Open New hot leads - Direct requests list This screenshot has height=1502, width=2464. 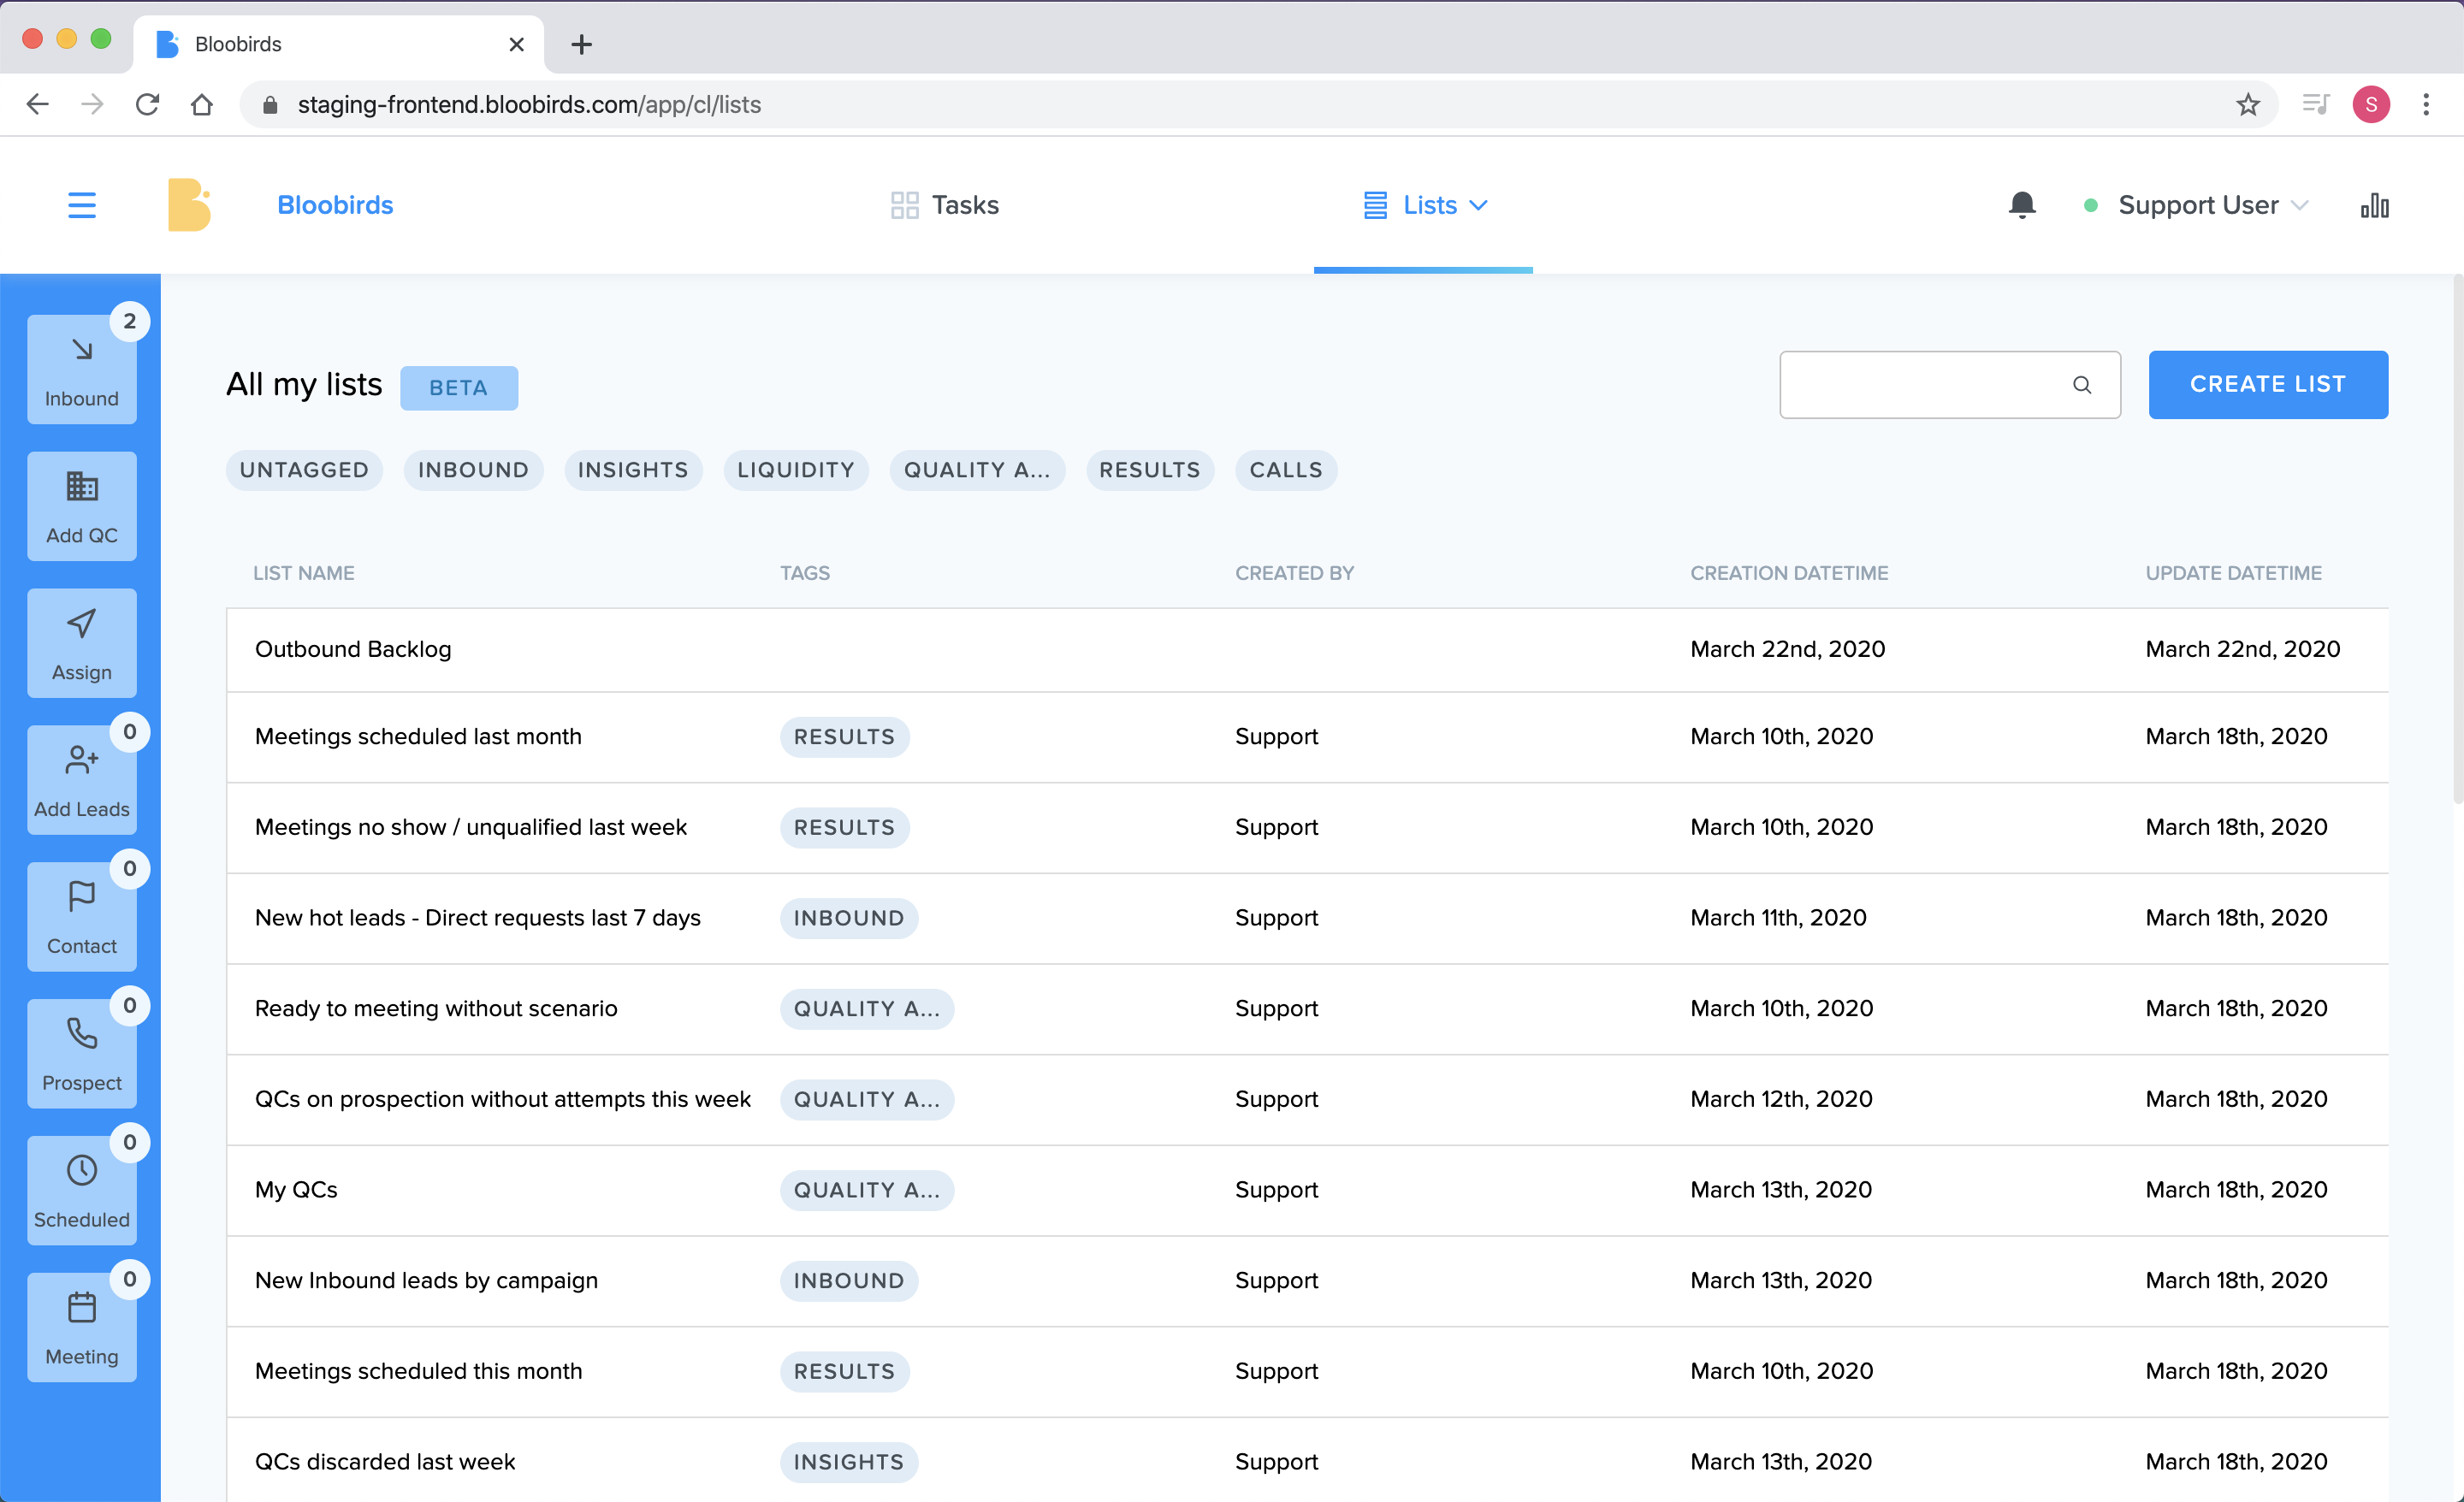tap(478, 918)
